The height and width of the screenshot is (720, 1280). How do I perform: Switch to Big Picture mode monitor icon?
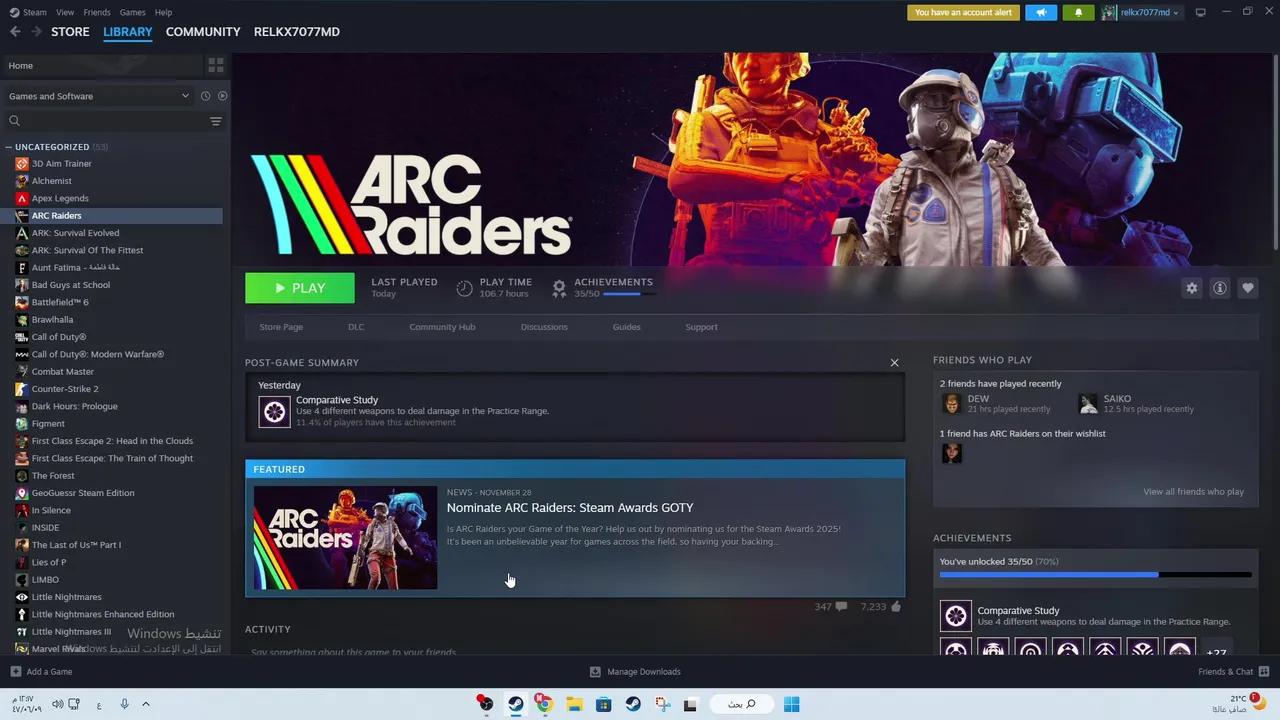1200,13
